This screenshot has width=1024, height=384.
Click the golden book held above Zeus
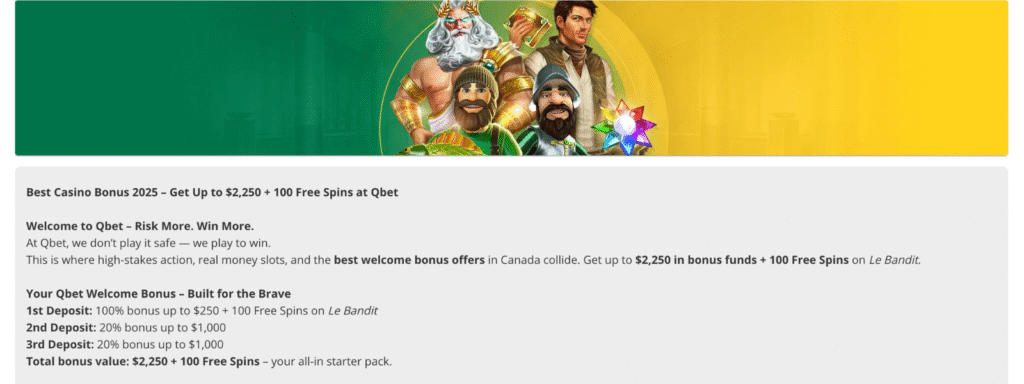(528, 25)
